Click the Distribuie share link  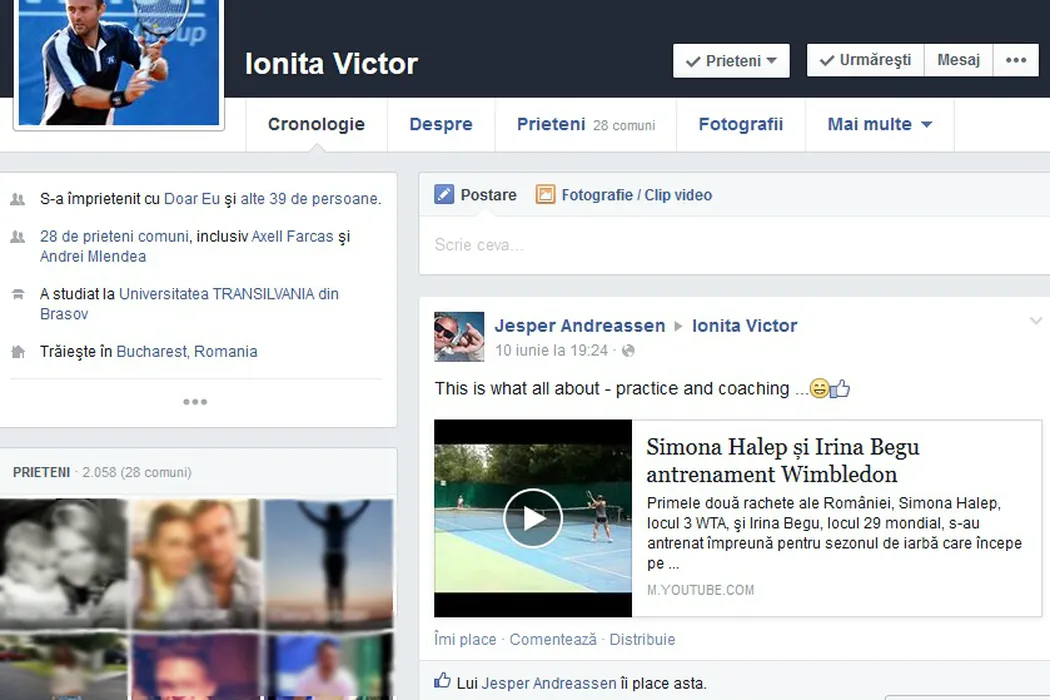(x=642, y=639)
